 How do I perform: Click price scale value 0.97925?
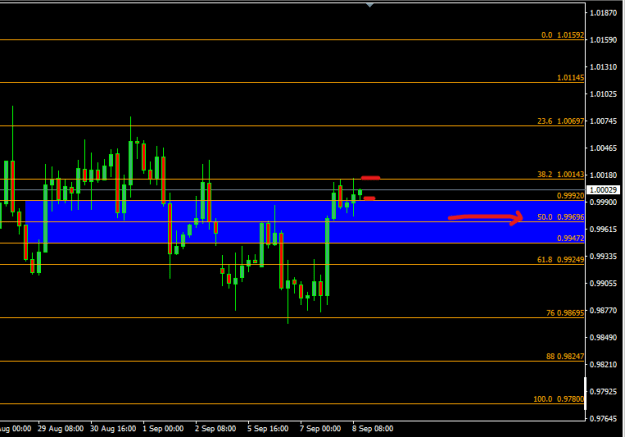point(603,392)
